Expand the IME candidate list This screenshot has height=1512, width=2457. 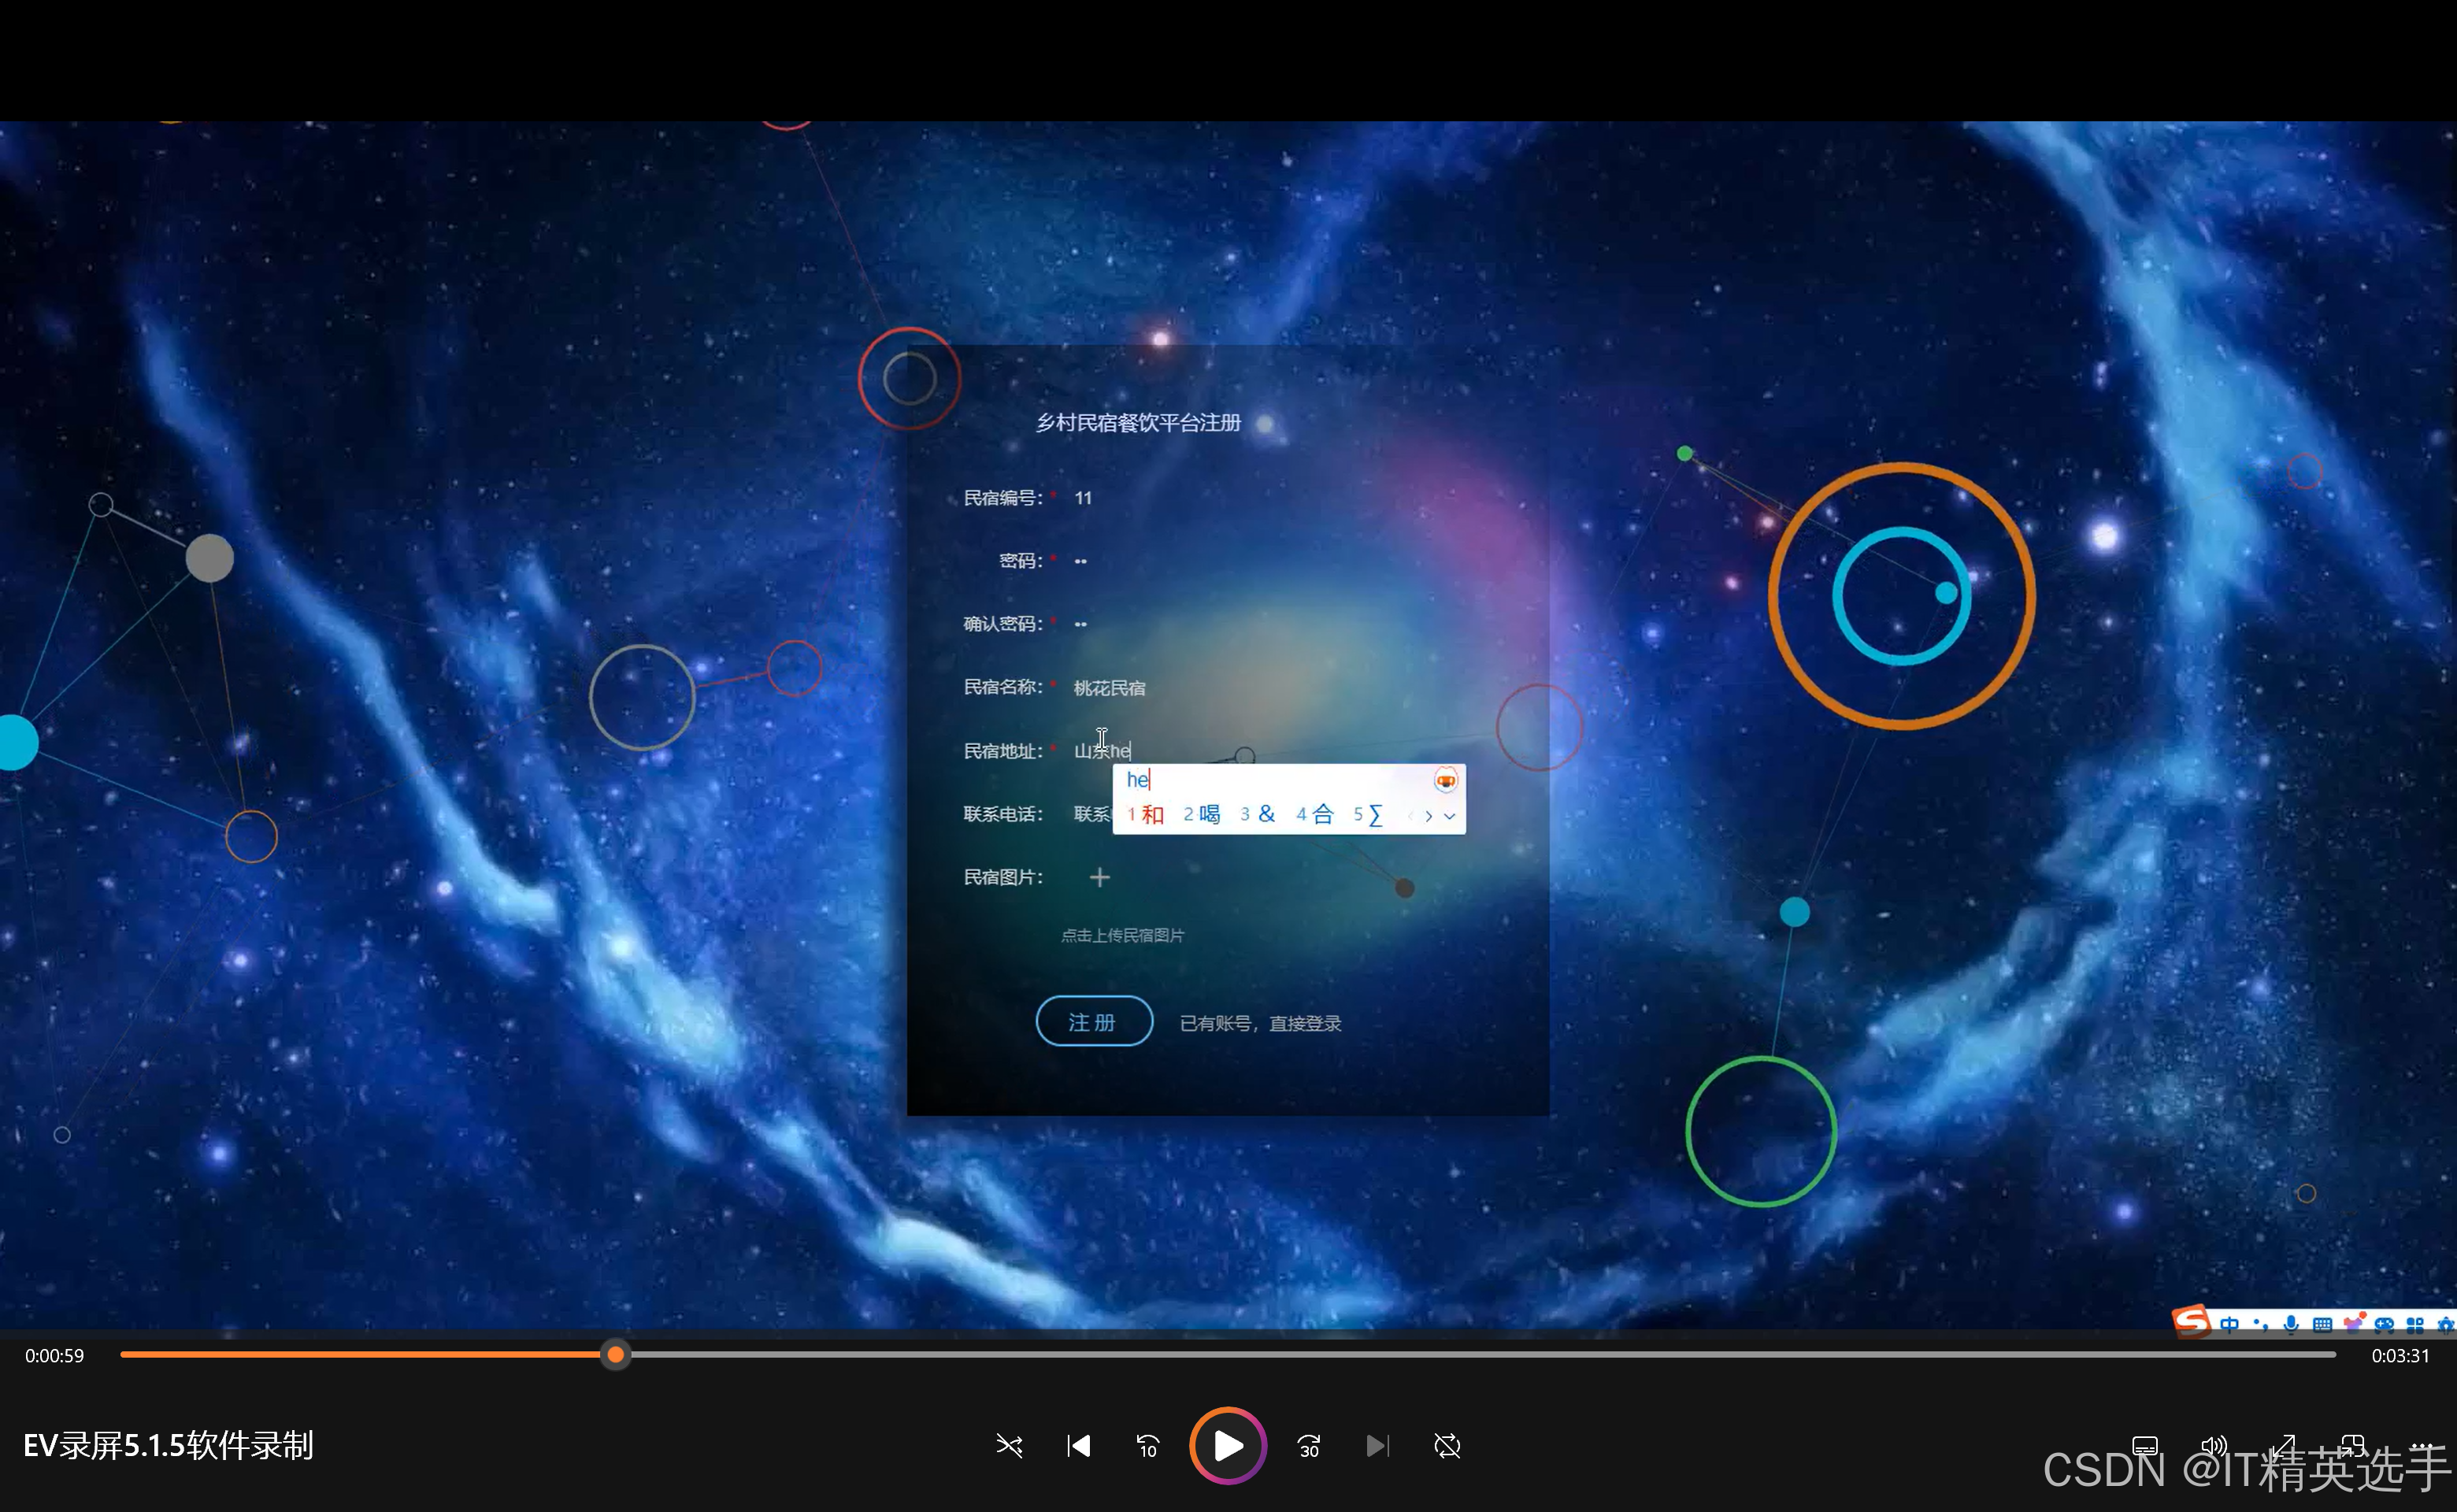point(1449,816)
